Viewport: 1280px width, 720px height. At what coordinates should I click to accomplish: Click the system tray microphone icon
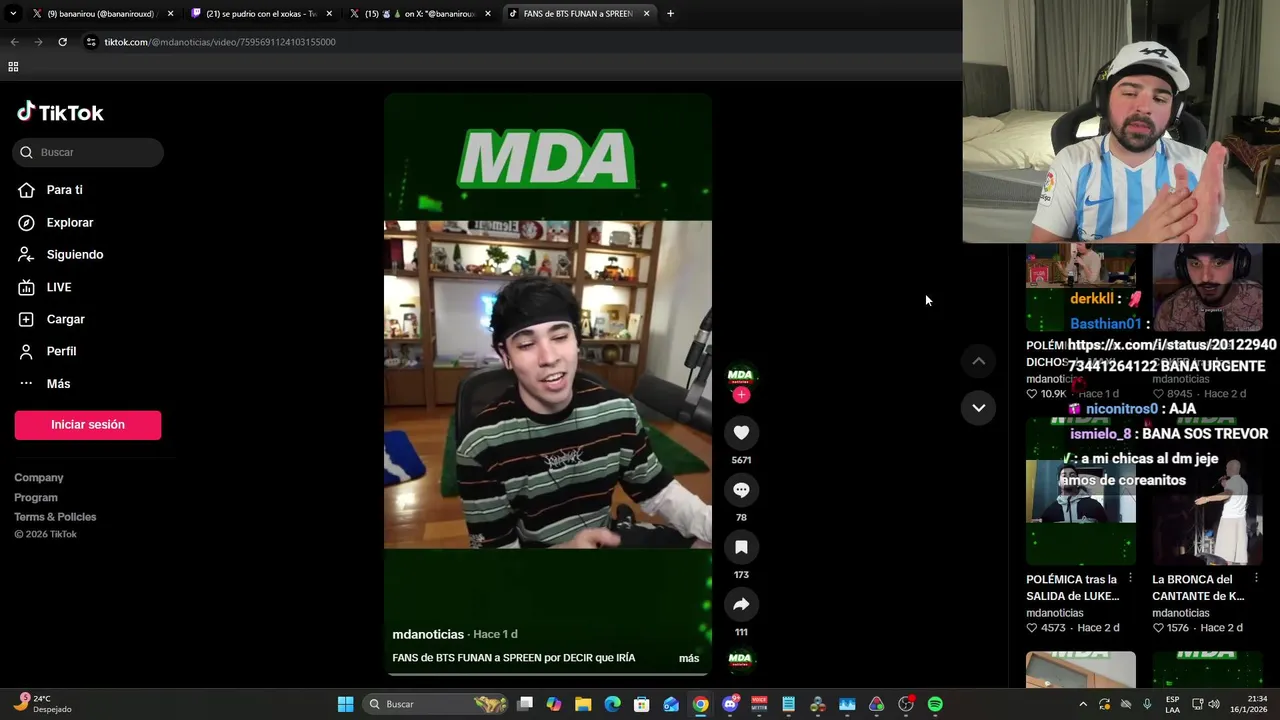[1147, 704]
